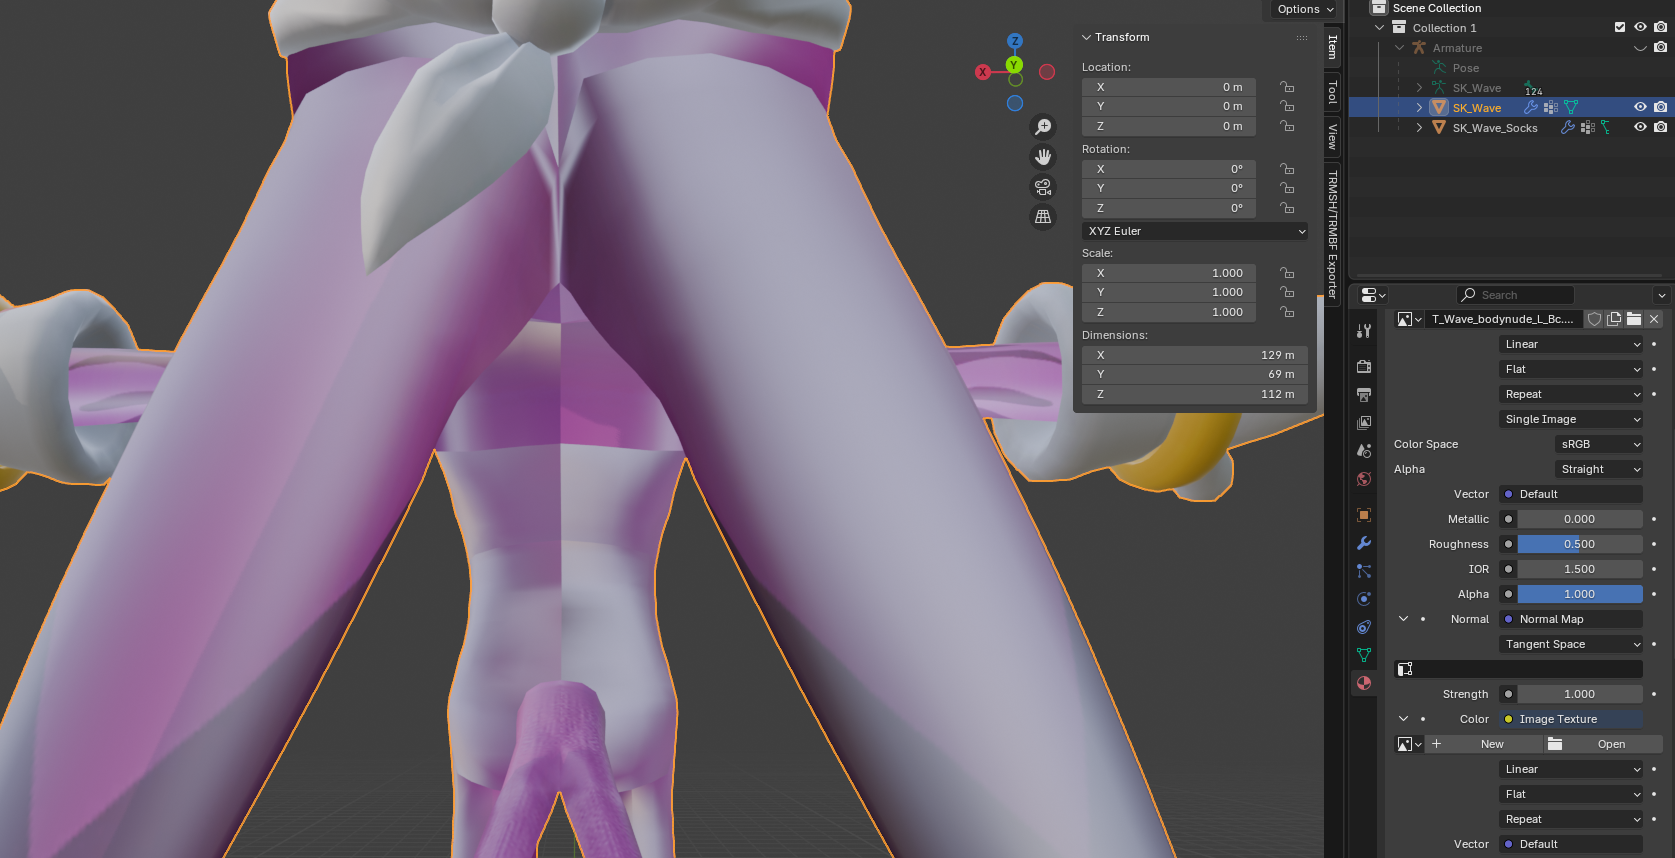Collapse the Armature tree item
The width and height of the screenshot is (1675, 858).
pyautogui.click(x=1400, y=47)
